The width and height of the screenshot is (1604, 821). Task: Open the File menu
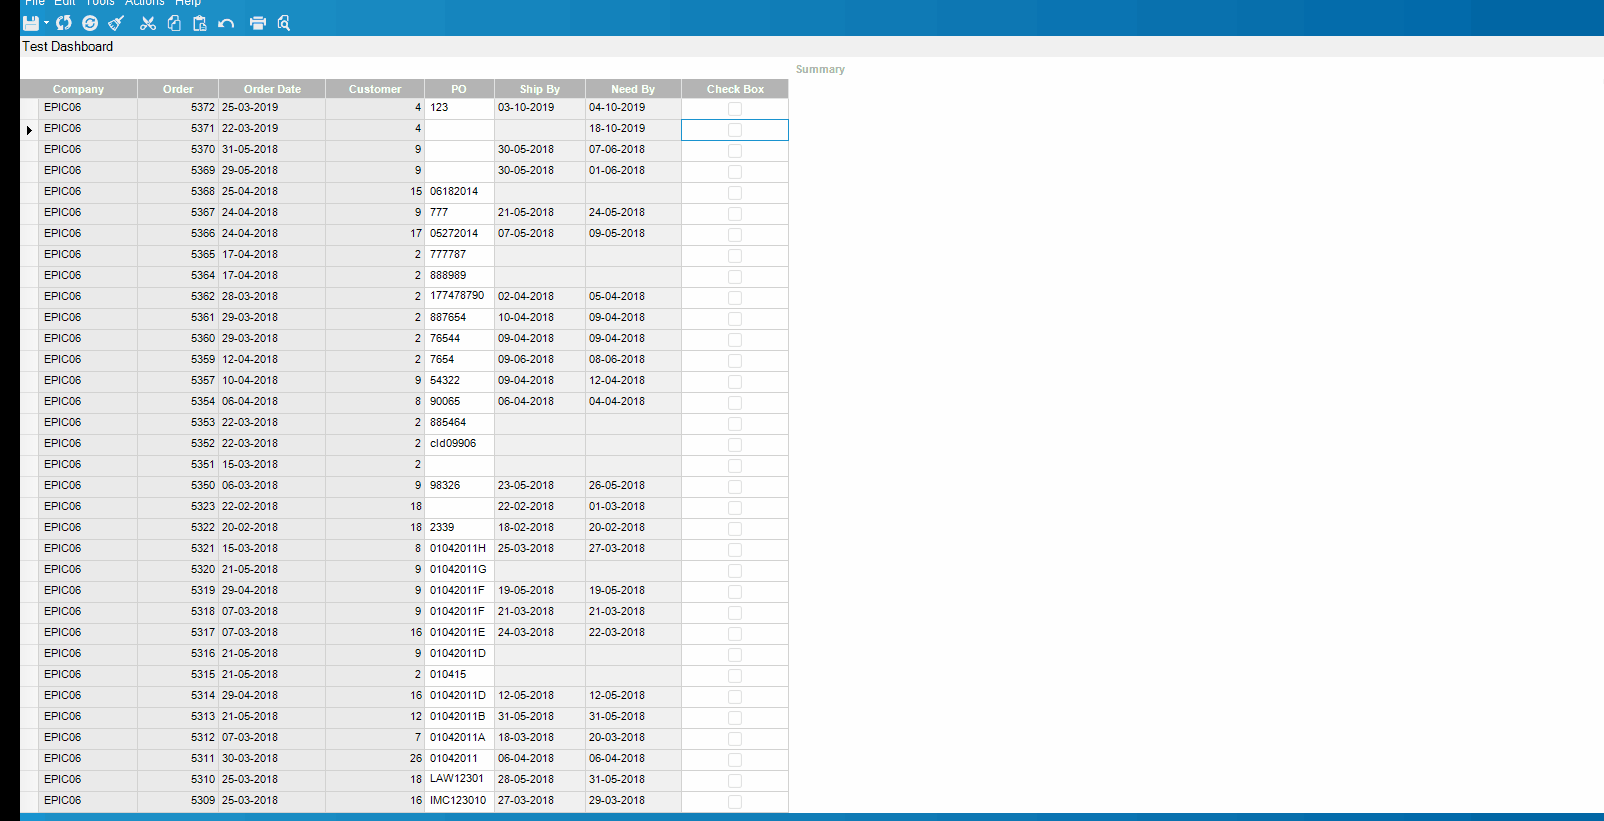35,3
